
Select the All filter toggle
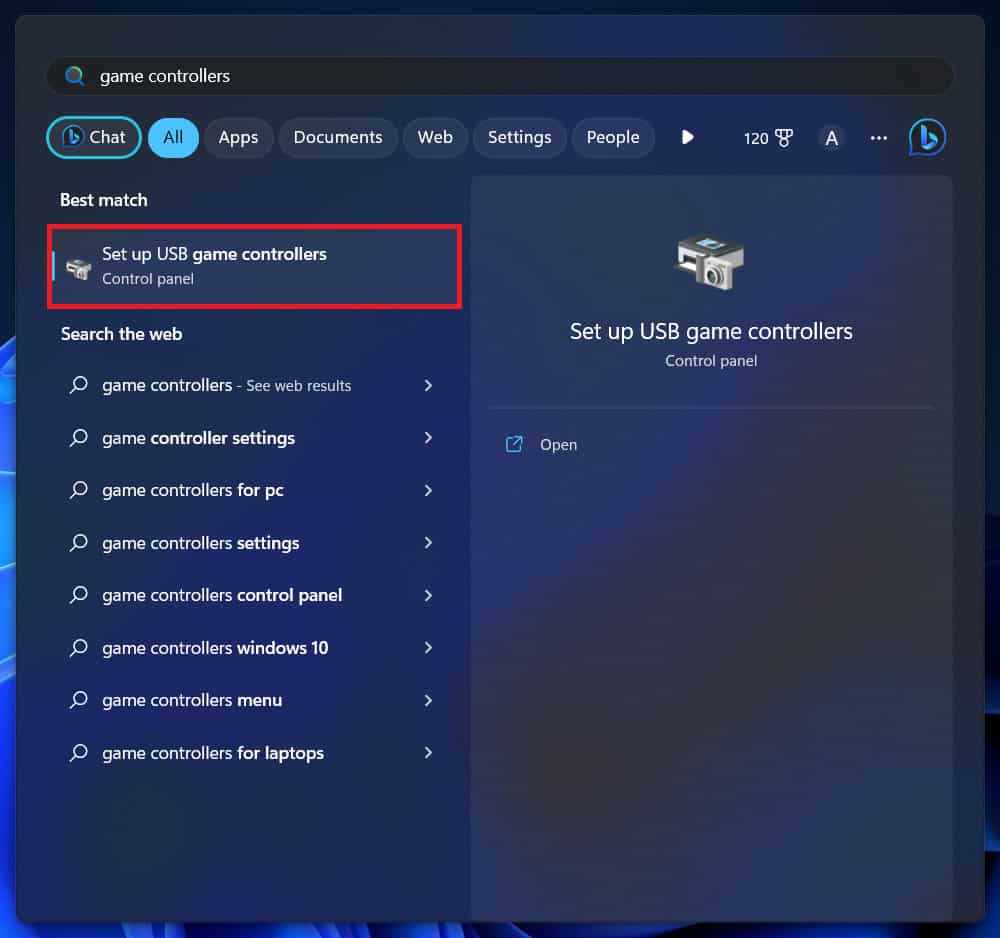tap(173, 138)
